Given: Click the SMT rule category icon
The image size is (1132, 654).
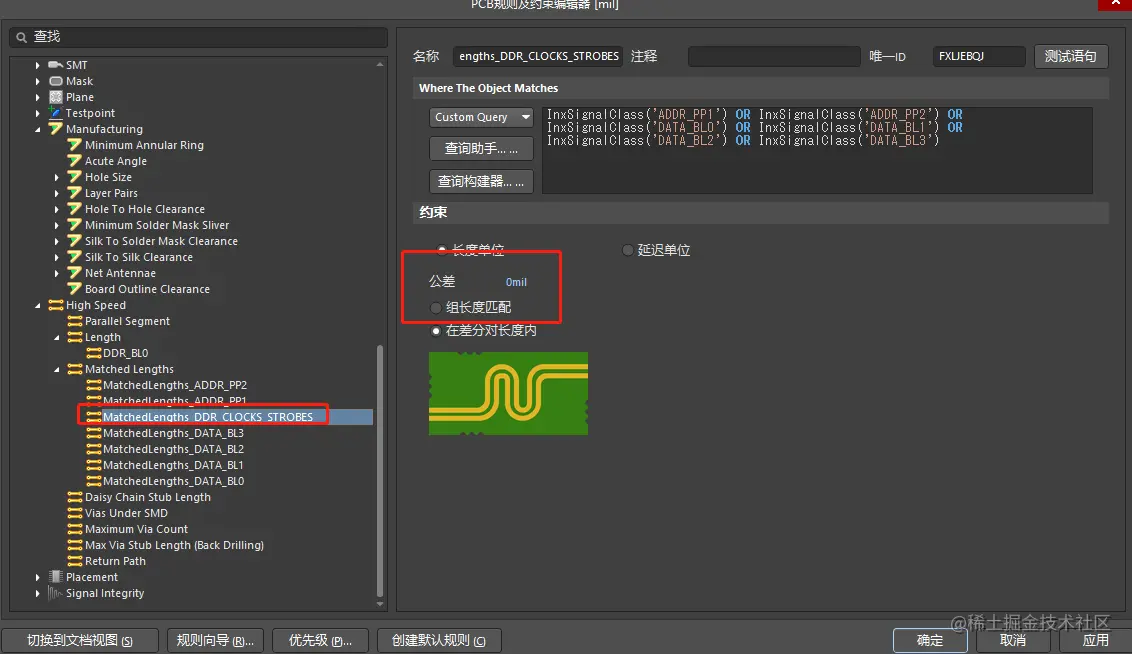Looking at the screenshot, I should 56,65.
